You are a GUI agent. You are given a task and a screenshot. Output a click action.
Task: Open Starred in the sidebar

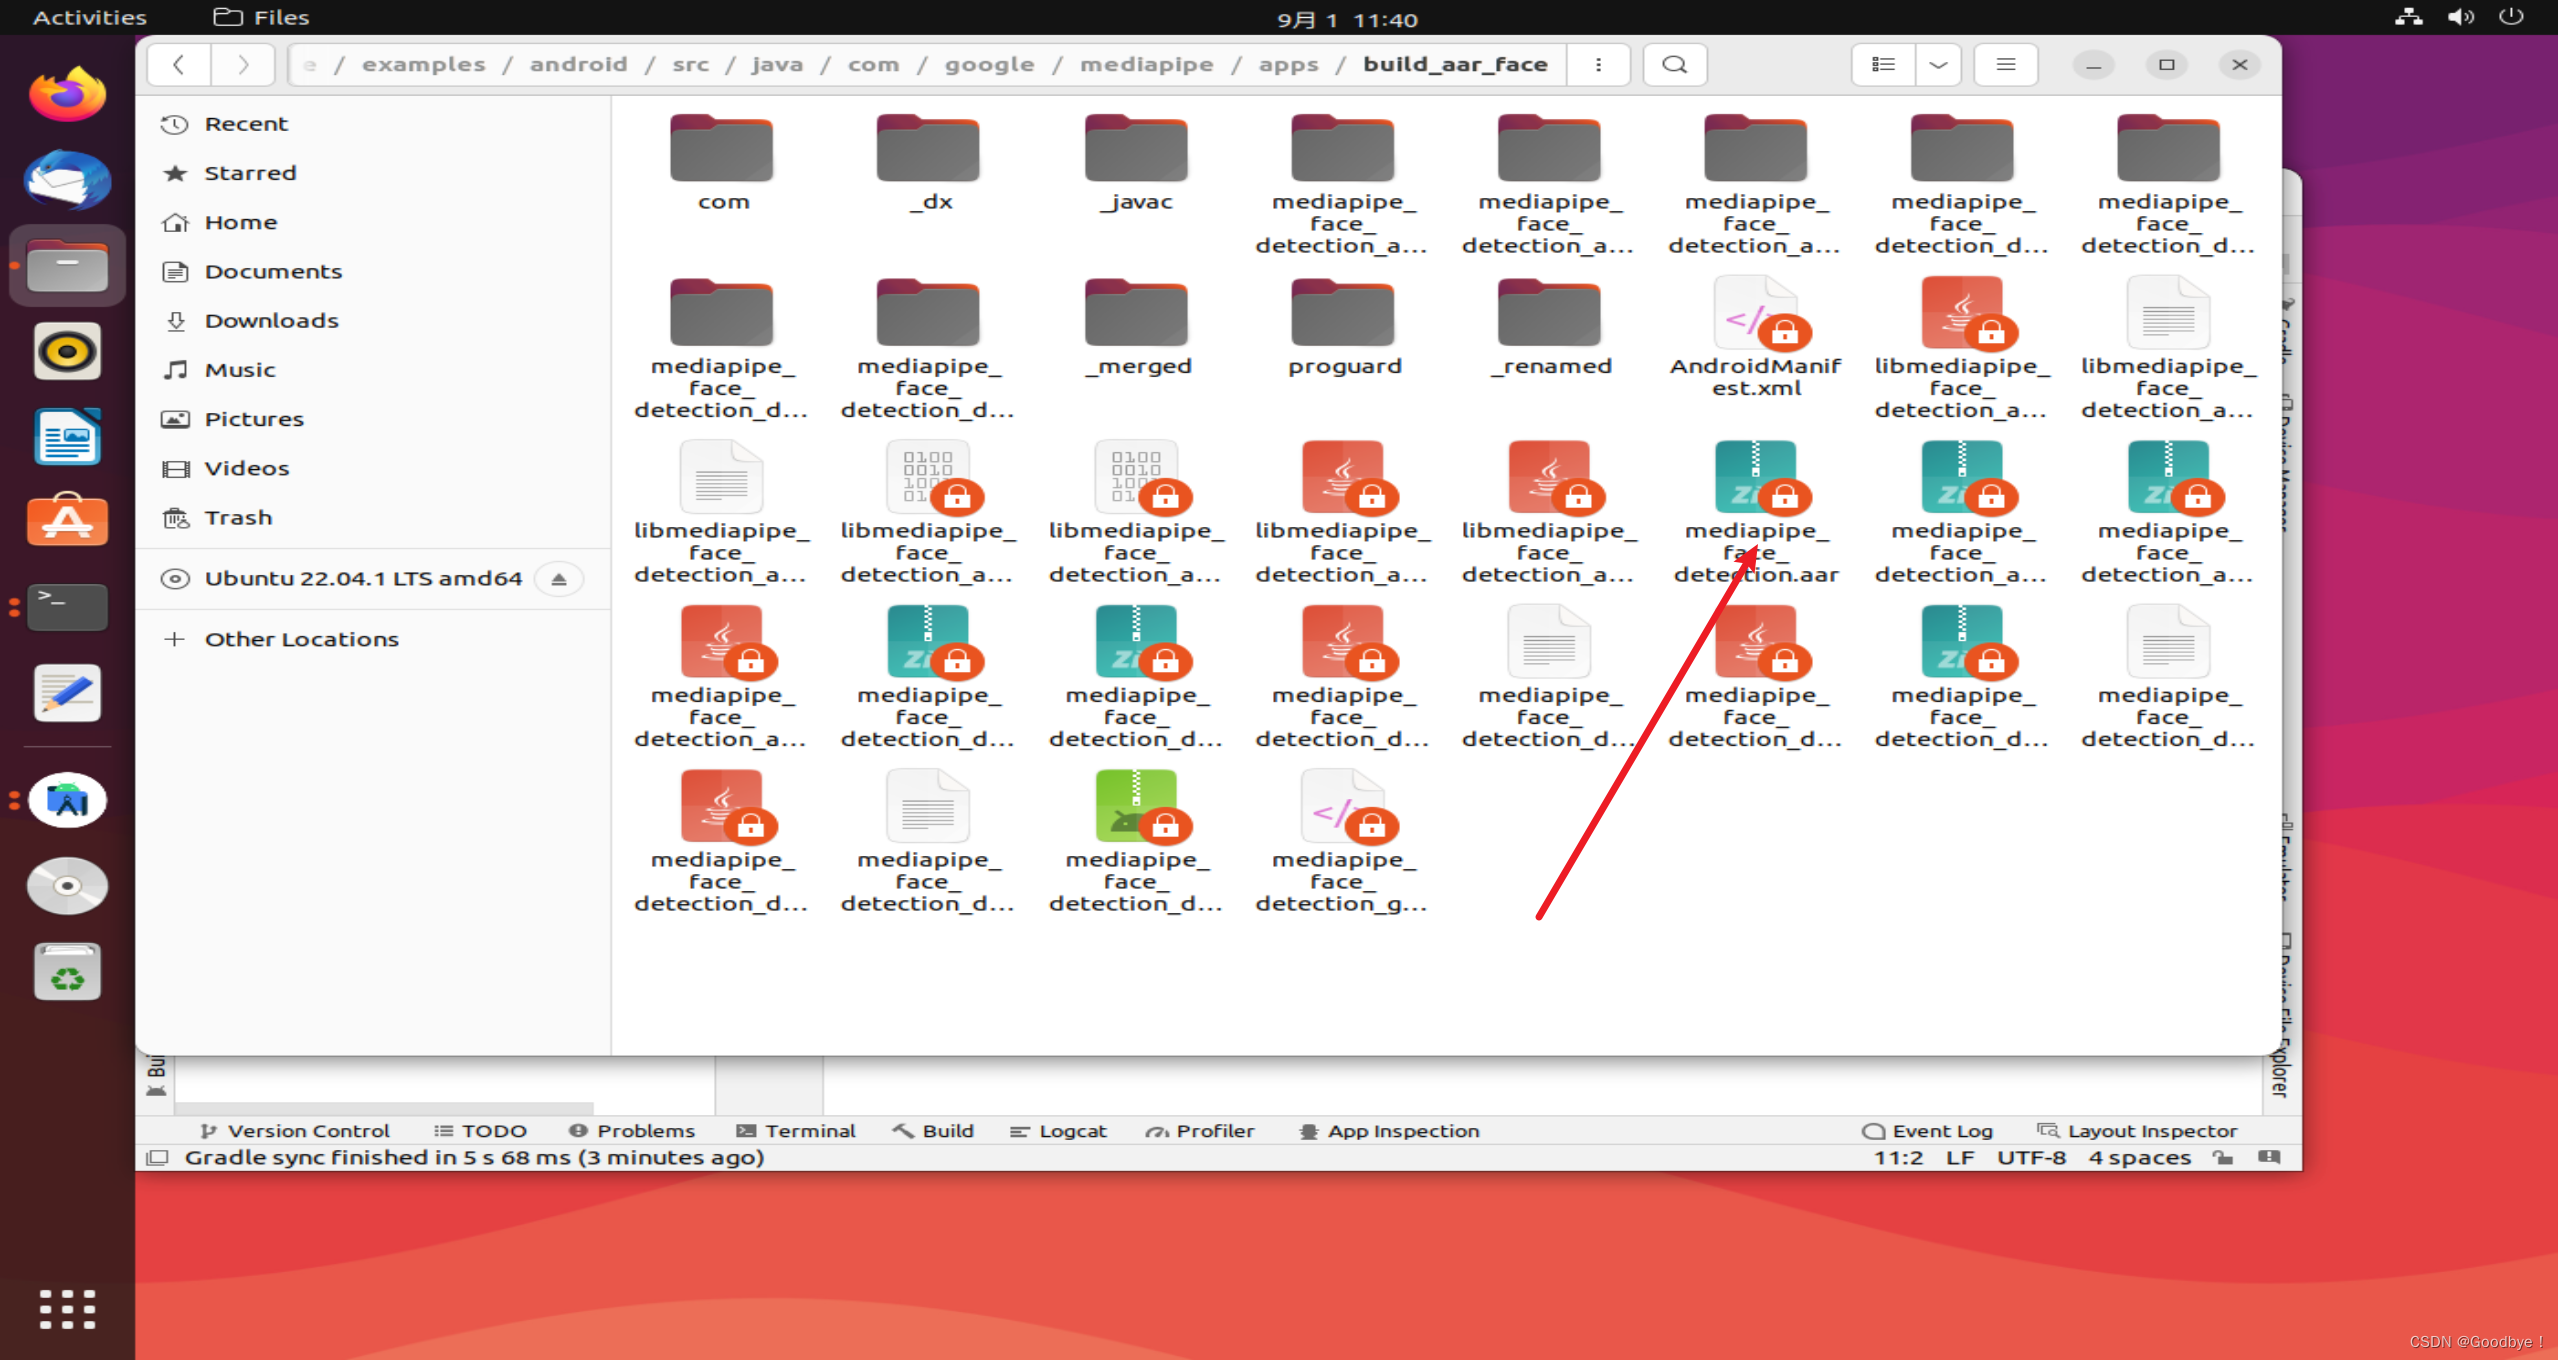(373, 173)
